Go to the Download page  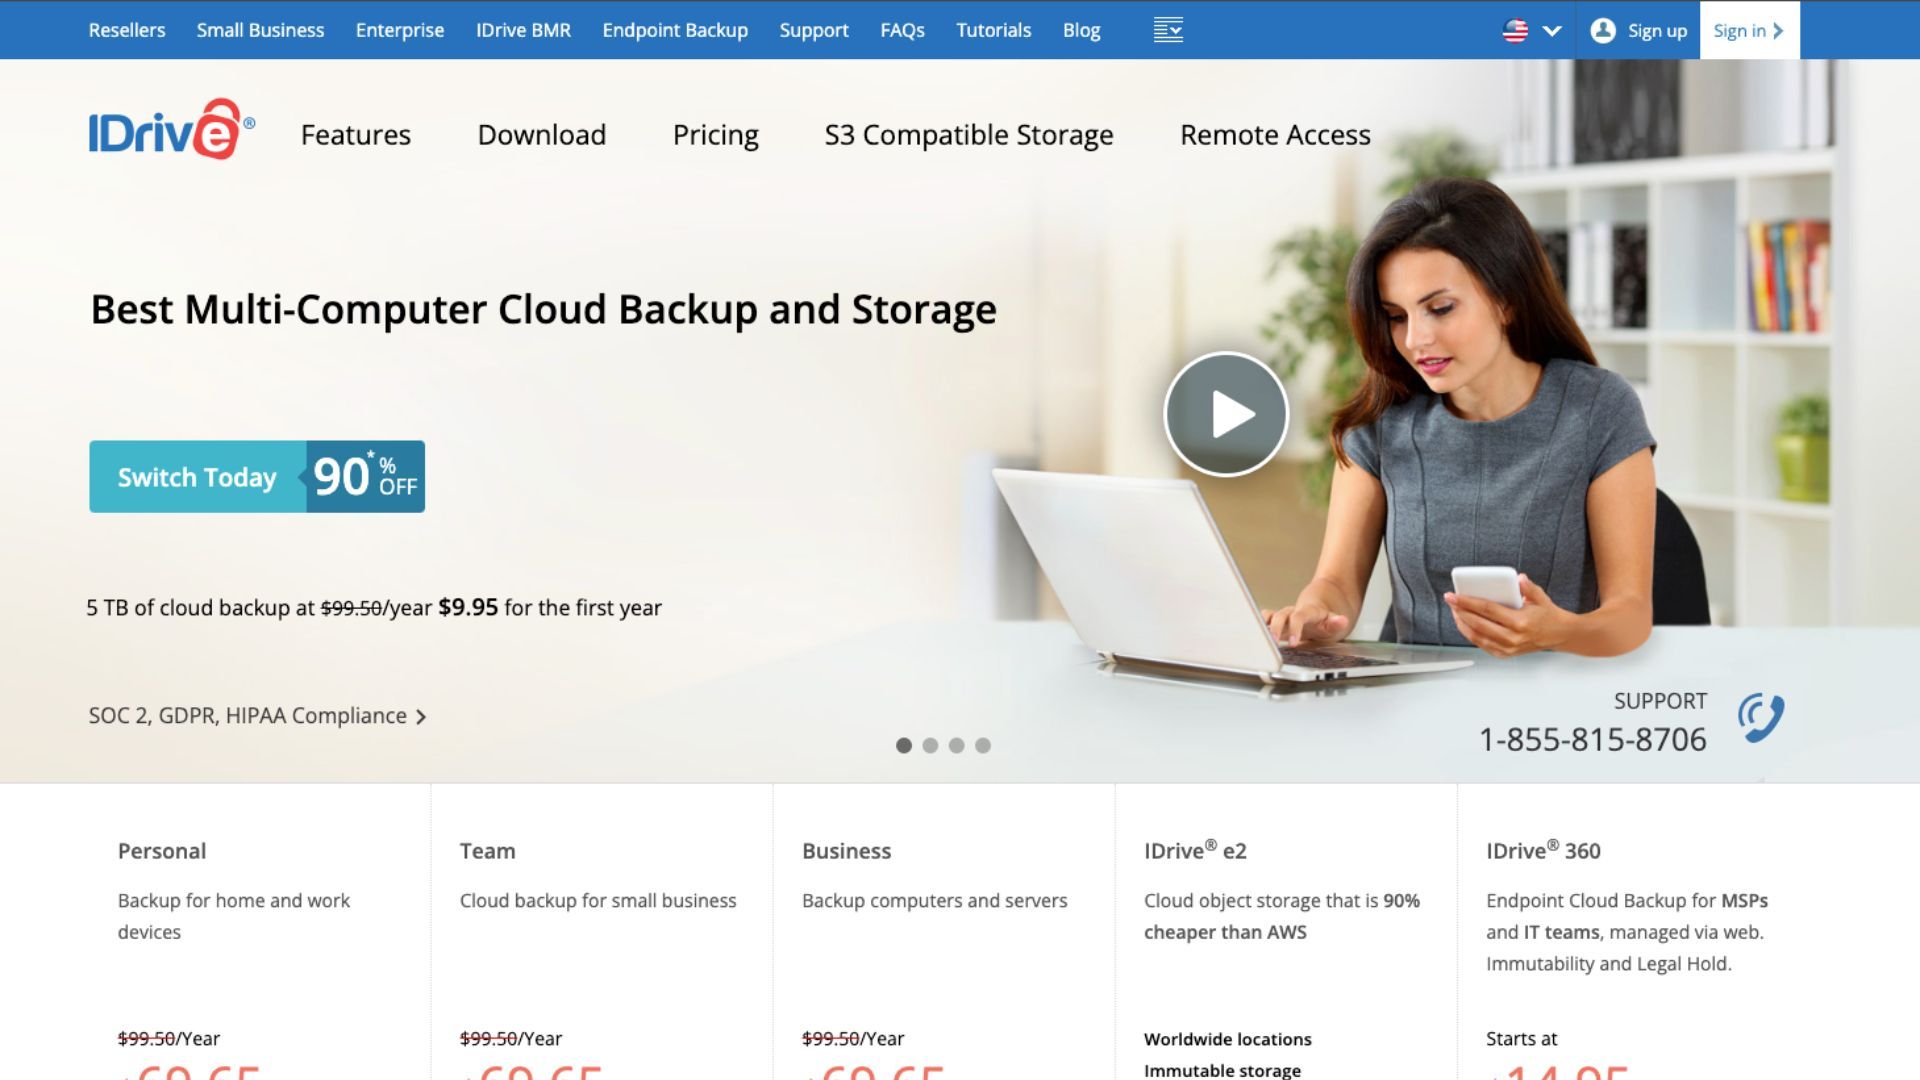542,135
